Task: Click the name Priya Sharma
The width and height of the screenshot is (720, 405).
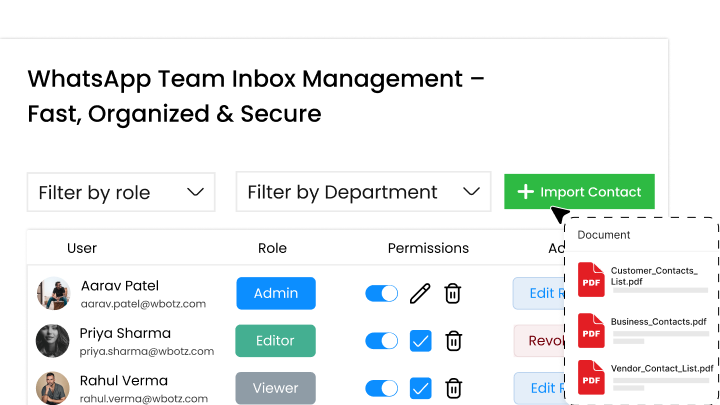Action: 125,333
